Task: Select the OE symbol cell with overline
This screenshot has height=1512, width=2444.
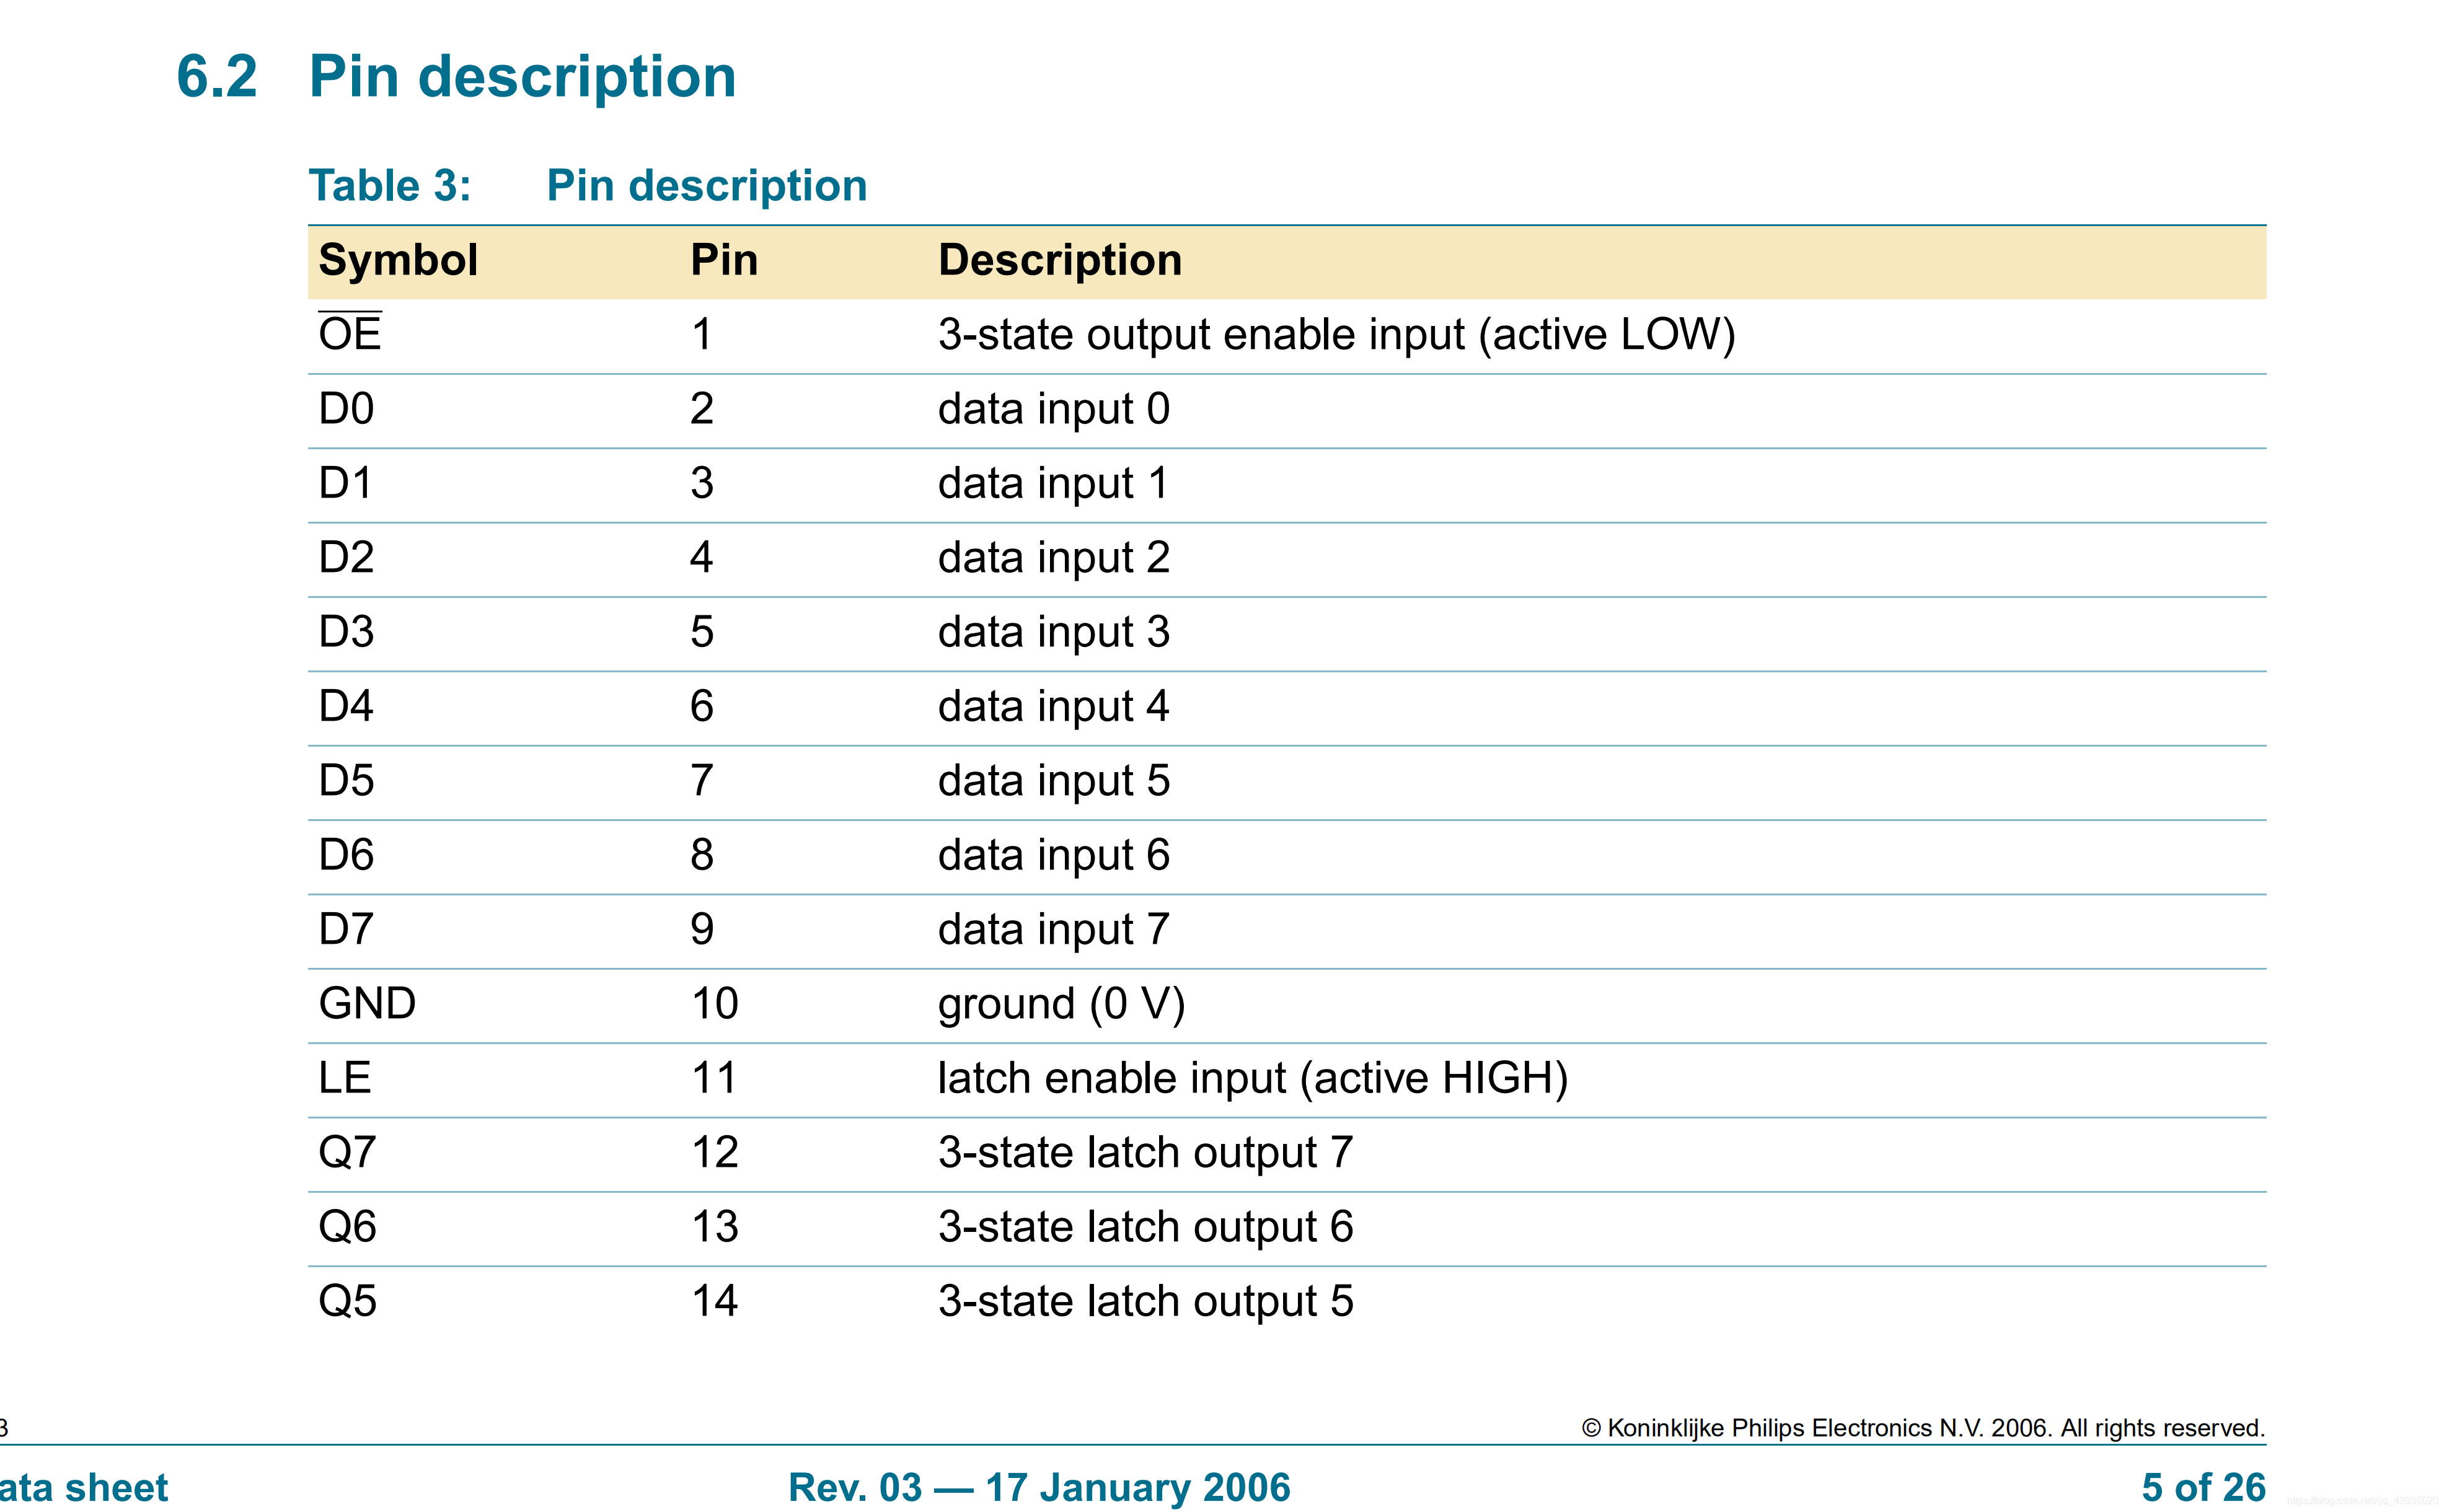Action: click(350, 333)
